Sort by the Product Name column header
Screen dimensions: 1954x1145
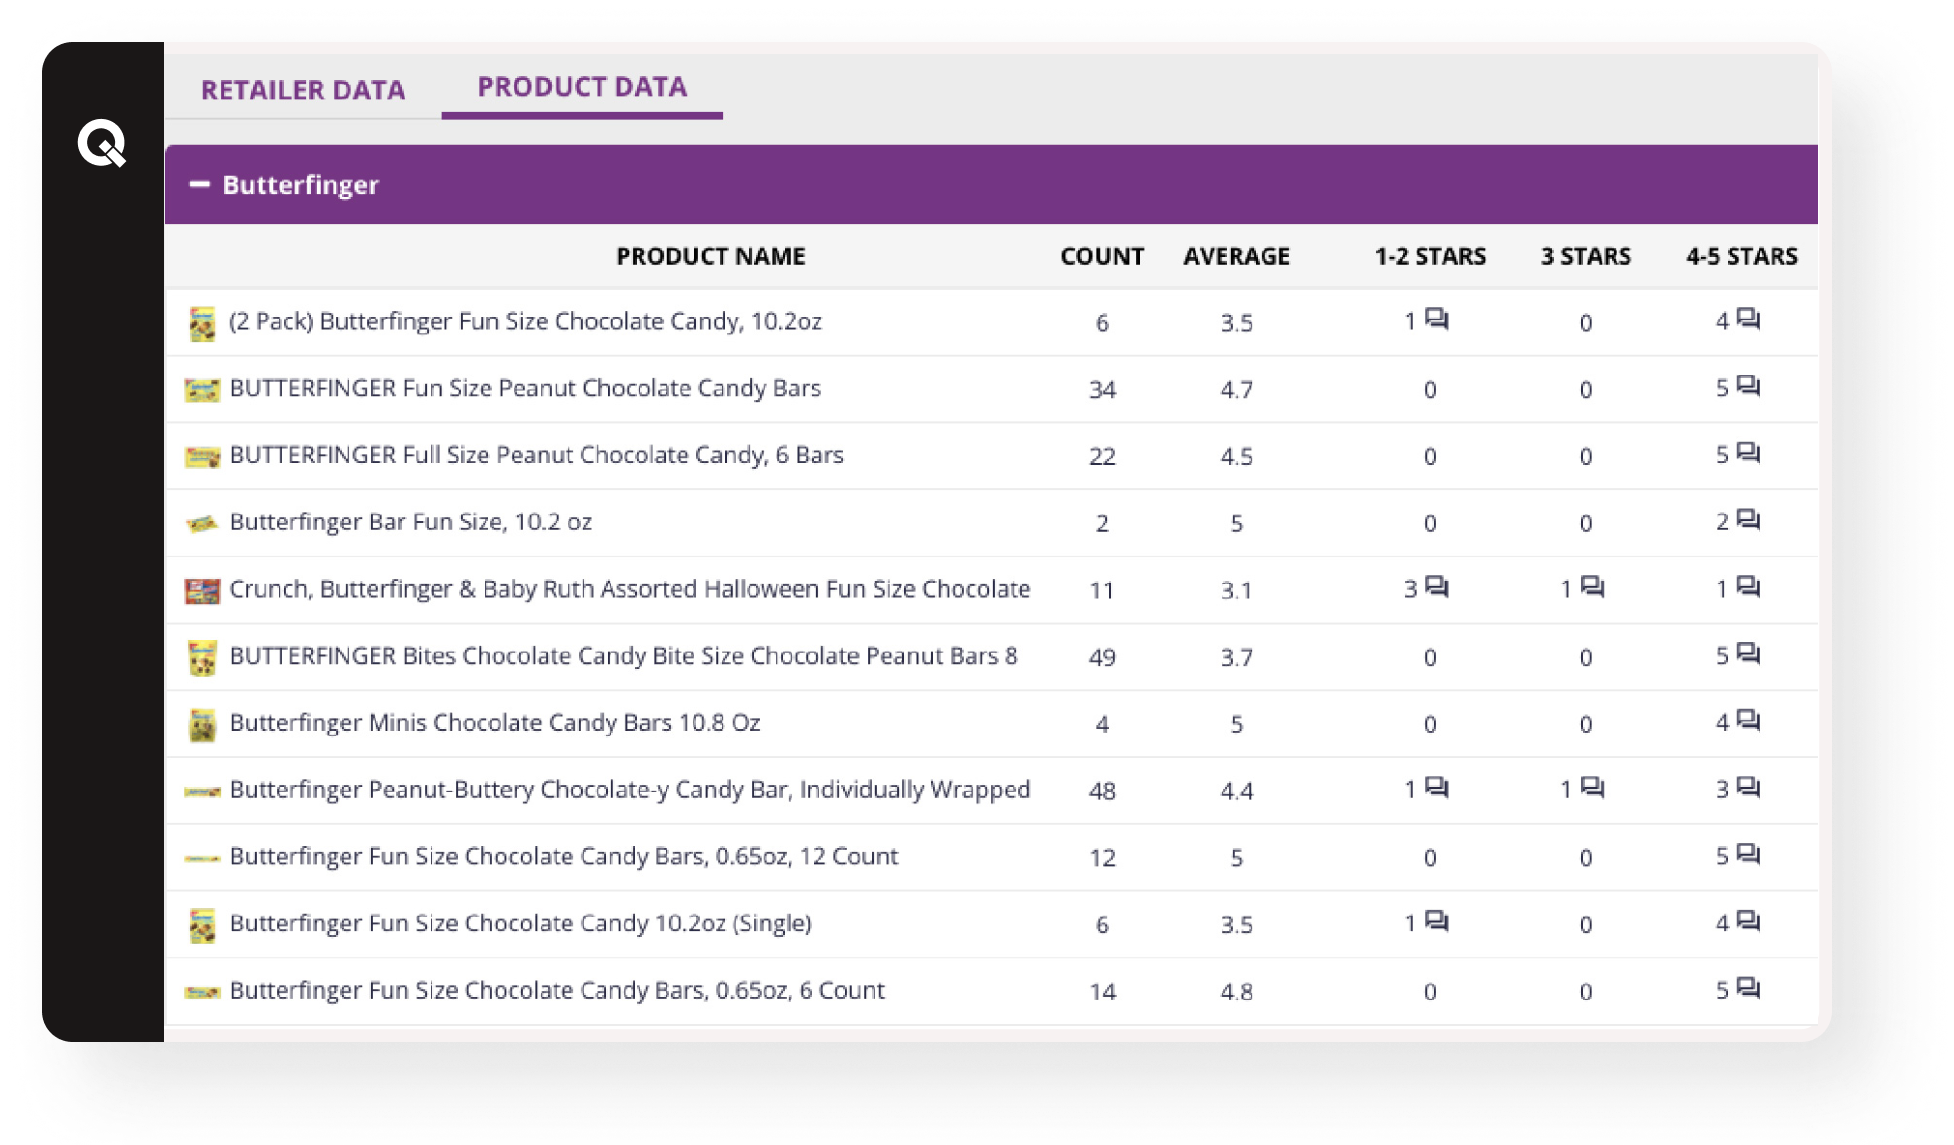pyautogui.click(x=710, y=256)
